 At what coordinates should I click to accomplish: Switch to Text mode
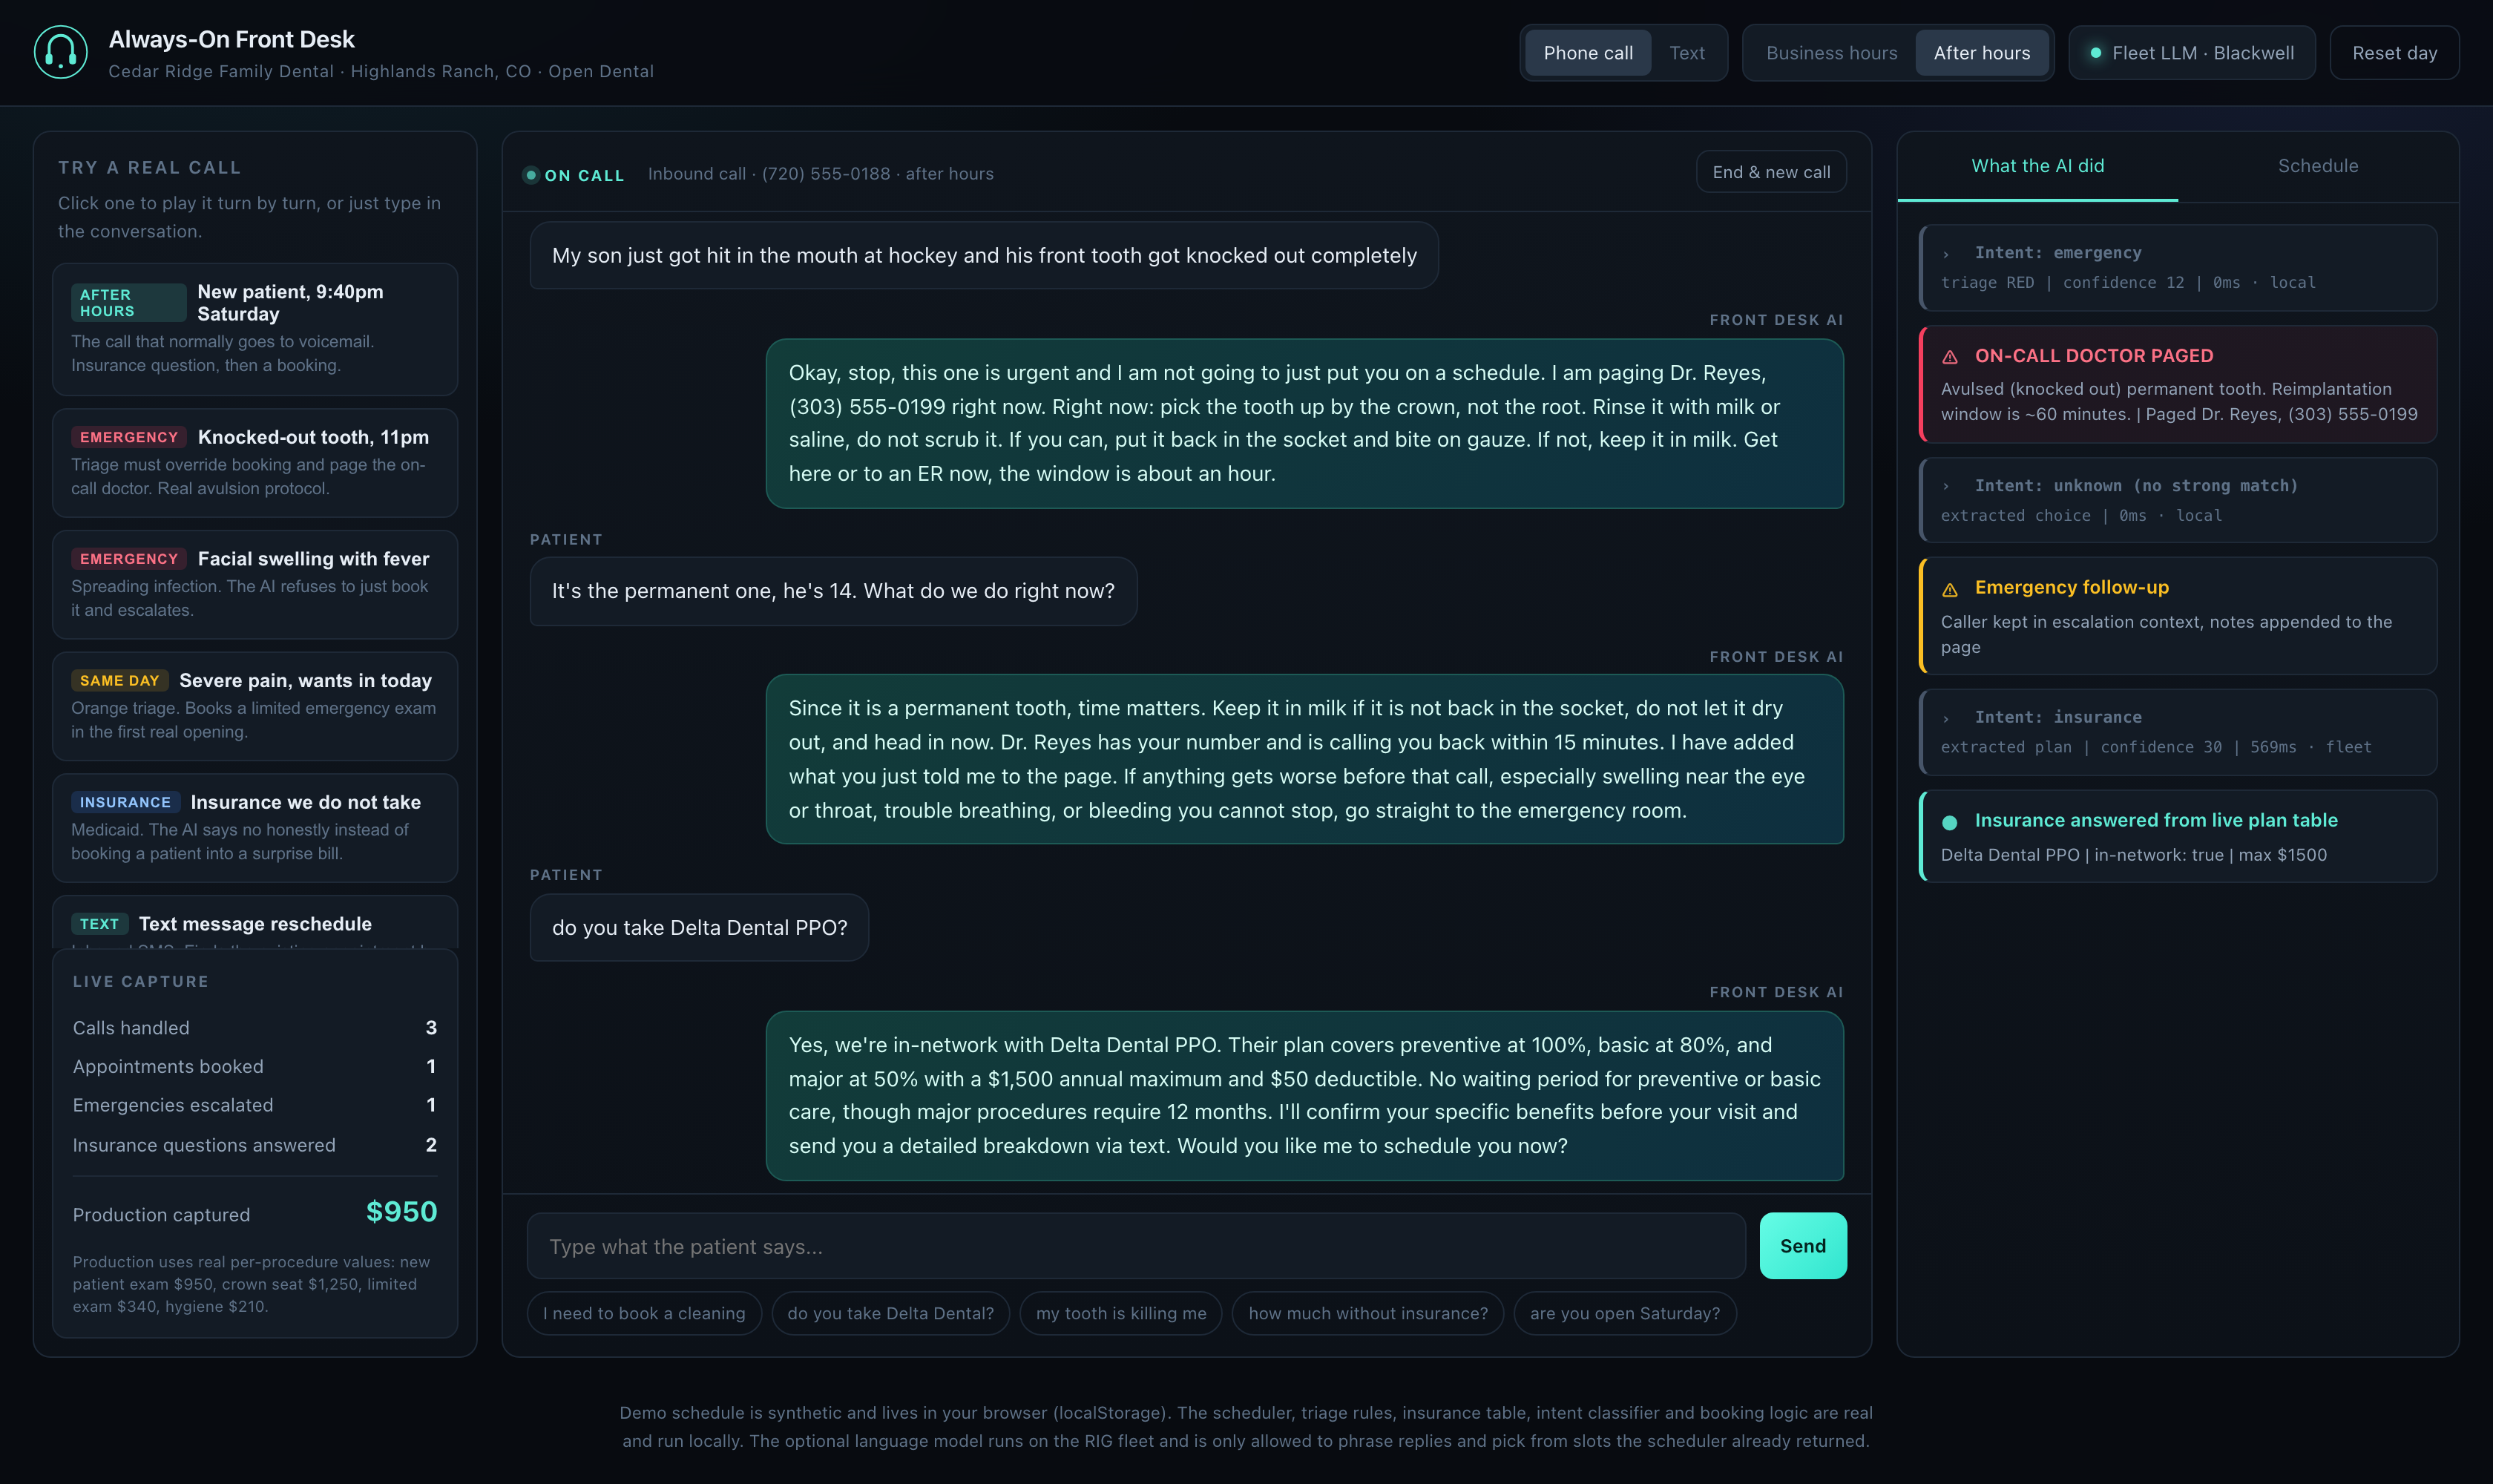coord(1686,53)
